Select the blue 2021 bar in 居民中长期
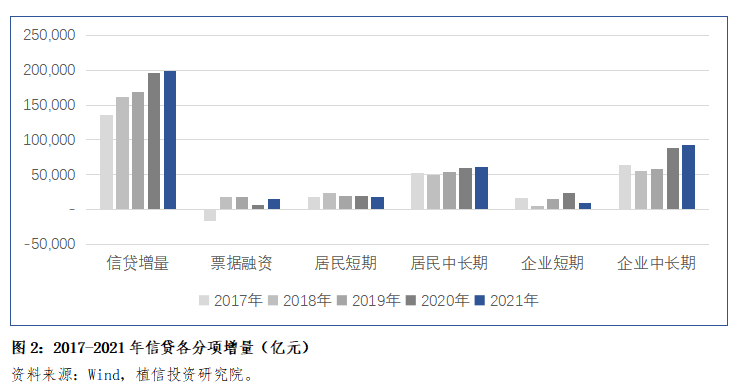The height and width of the screenshot is (387, 737). 481,188
